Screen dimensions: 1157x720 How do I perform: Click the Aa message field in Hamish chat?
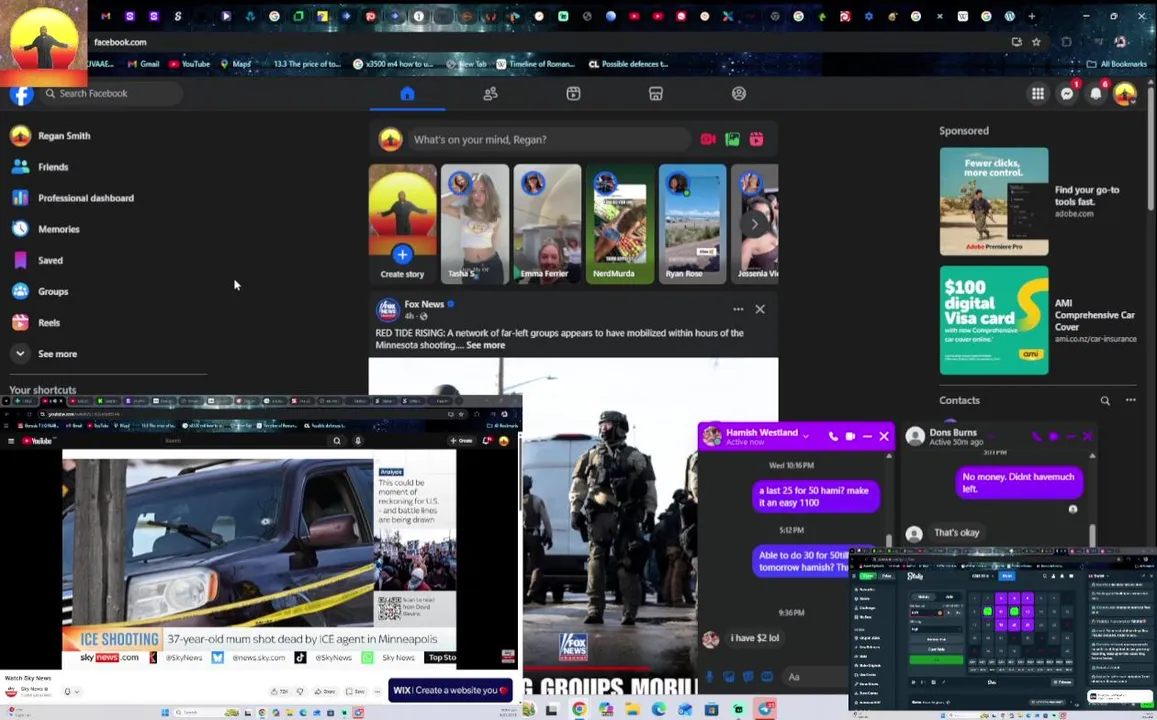(815, 676)
